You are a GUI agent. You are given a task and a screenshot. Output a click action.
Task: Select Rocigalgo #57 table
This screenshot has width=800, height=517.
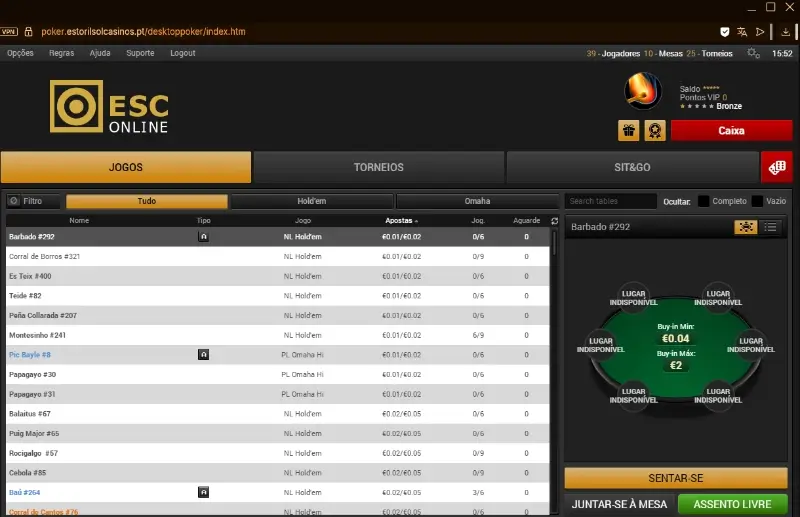[x=278, y=453]
